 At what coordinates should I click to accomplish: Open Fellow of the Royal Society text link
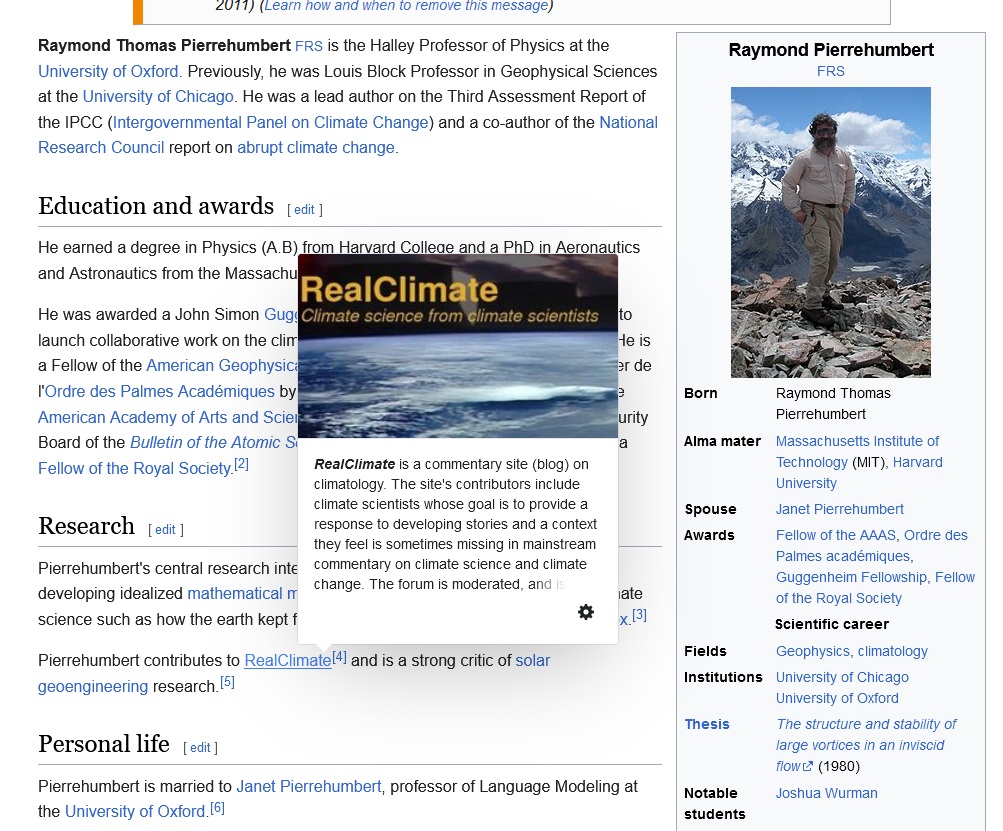pos(134,469)
